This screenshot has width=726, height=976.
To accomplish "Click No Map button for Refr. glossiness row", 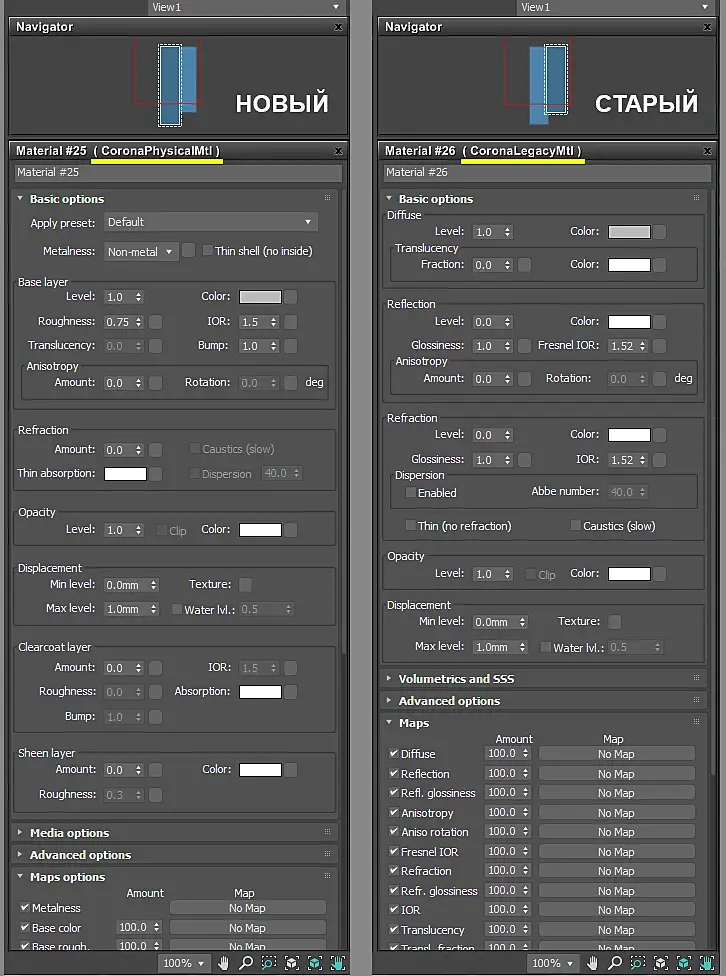I will (x=616, y=891).
